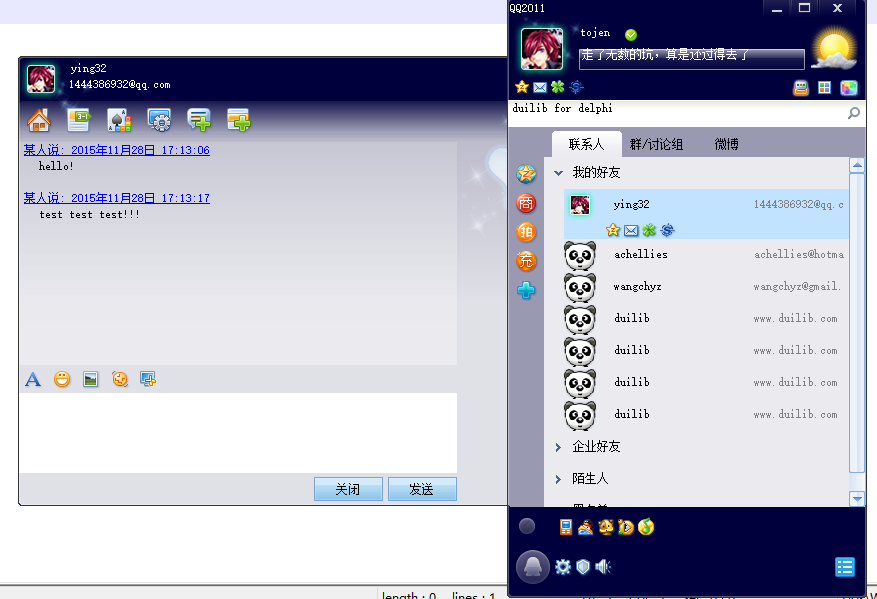Click the blue plus add-app sidebar icon

(x=526, y=290)
